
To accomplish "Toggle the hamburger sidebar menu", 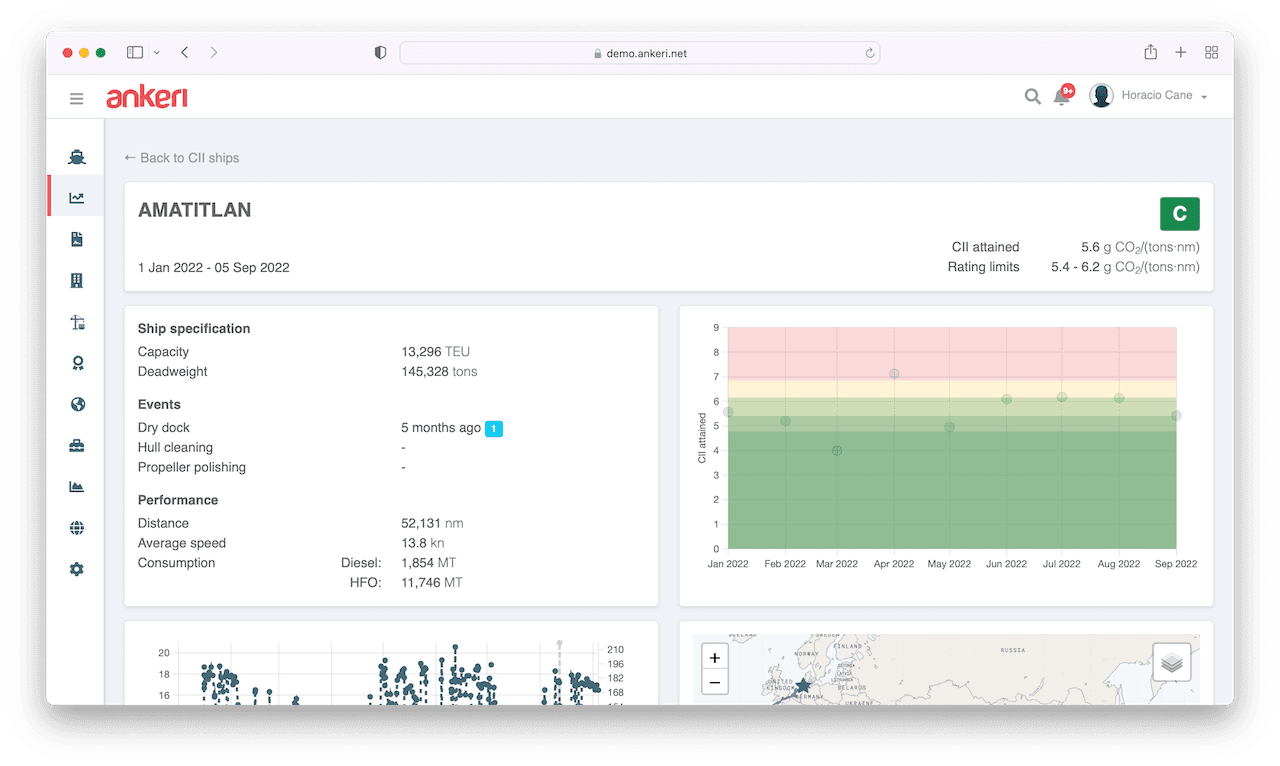I will coord(76,98).
